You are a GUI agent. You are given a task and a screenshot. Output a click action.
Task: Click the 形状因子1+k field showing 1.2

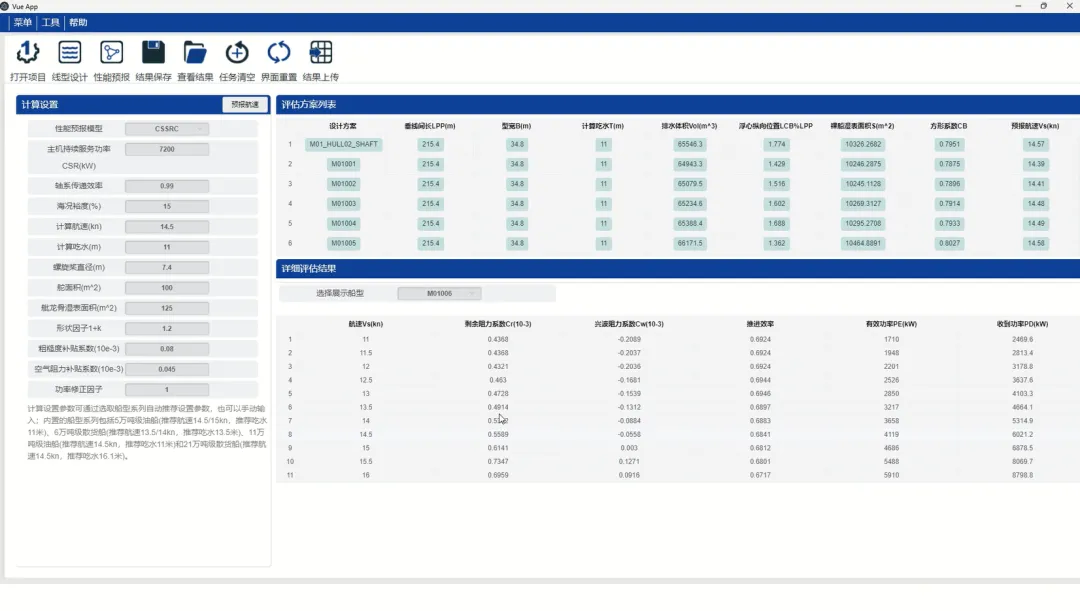click(x=167, y=329)
